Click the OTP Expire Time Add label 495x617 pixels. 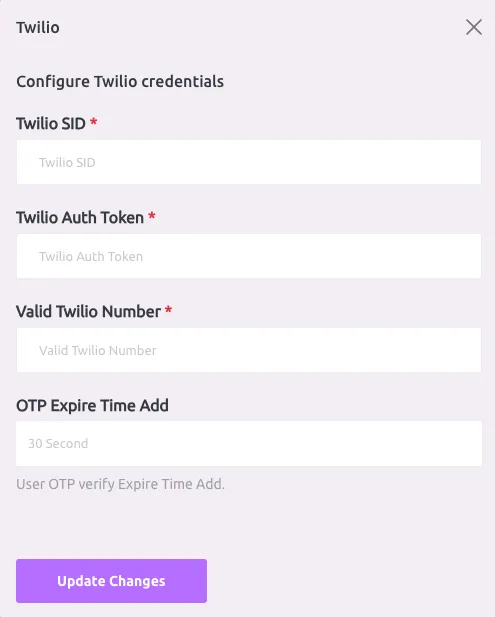pos(92,406)
